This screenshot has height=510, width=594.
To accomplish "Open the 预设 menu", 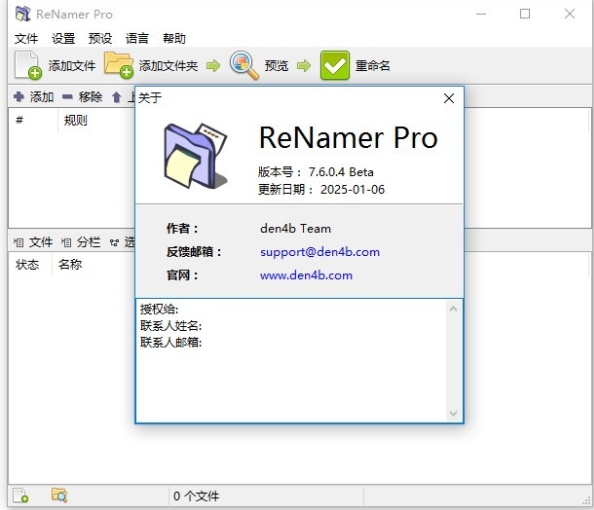I will [100, 38].
